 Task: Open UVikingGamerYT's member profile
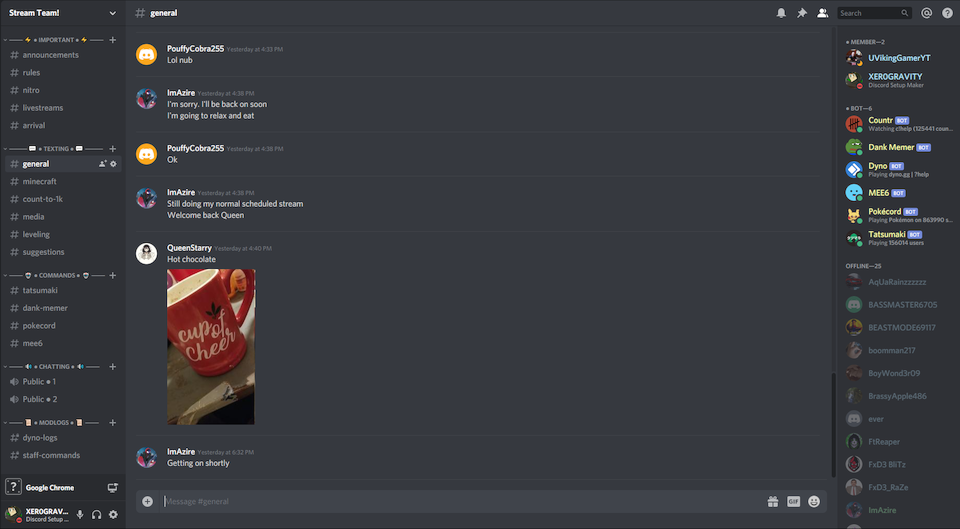[x=898, y=58]
